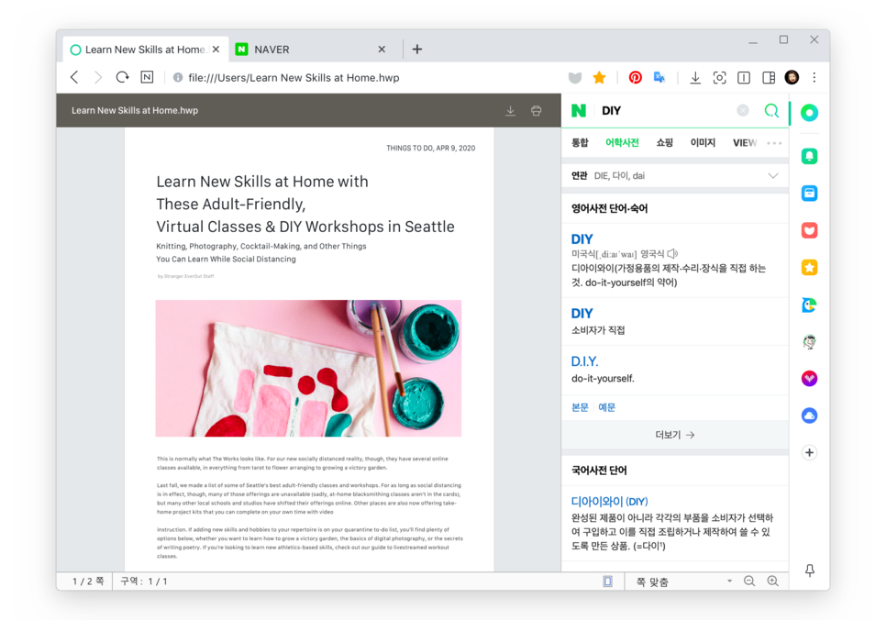The image size is (886, 621).
Task: Click the paint craft image in document
Action: [309, 368]
